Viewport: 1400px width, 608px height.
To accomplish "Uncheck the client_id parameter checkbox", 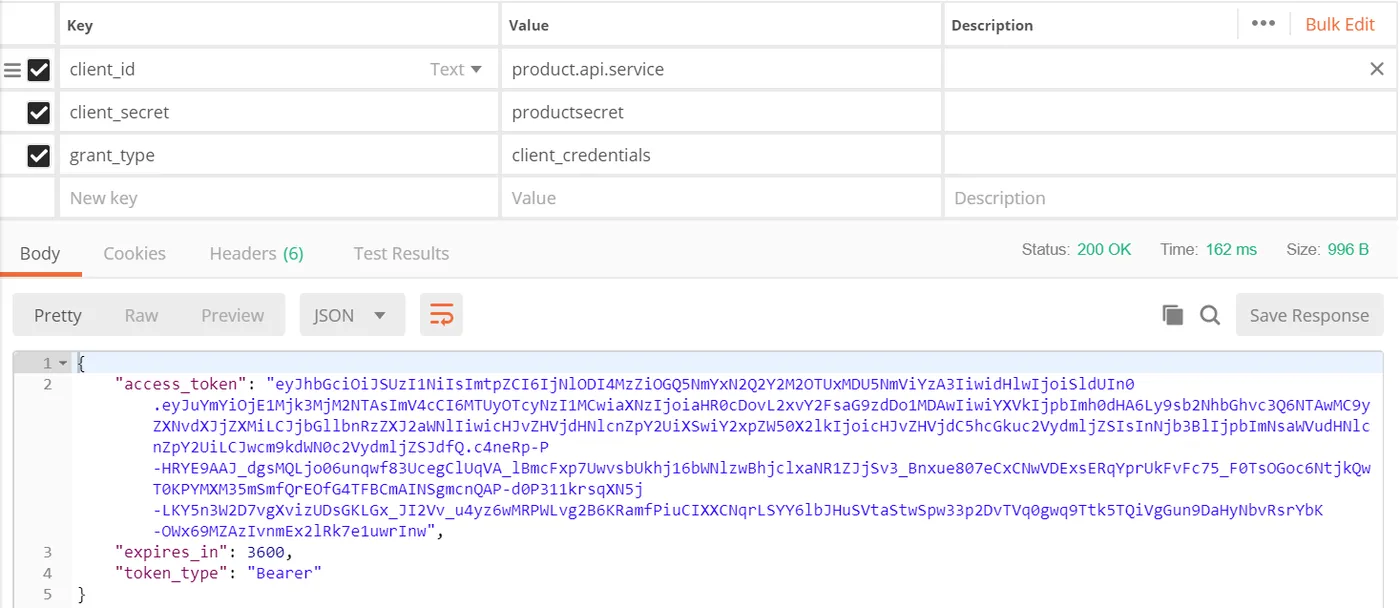I will point(39,70).
